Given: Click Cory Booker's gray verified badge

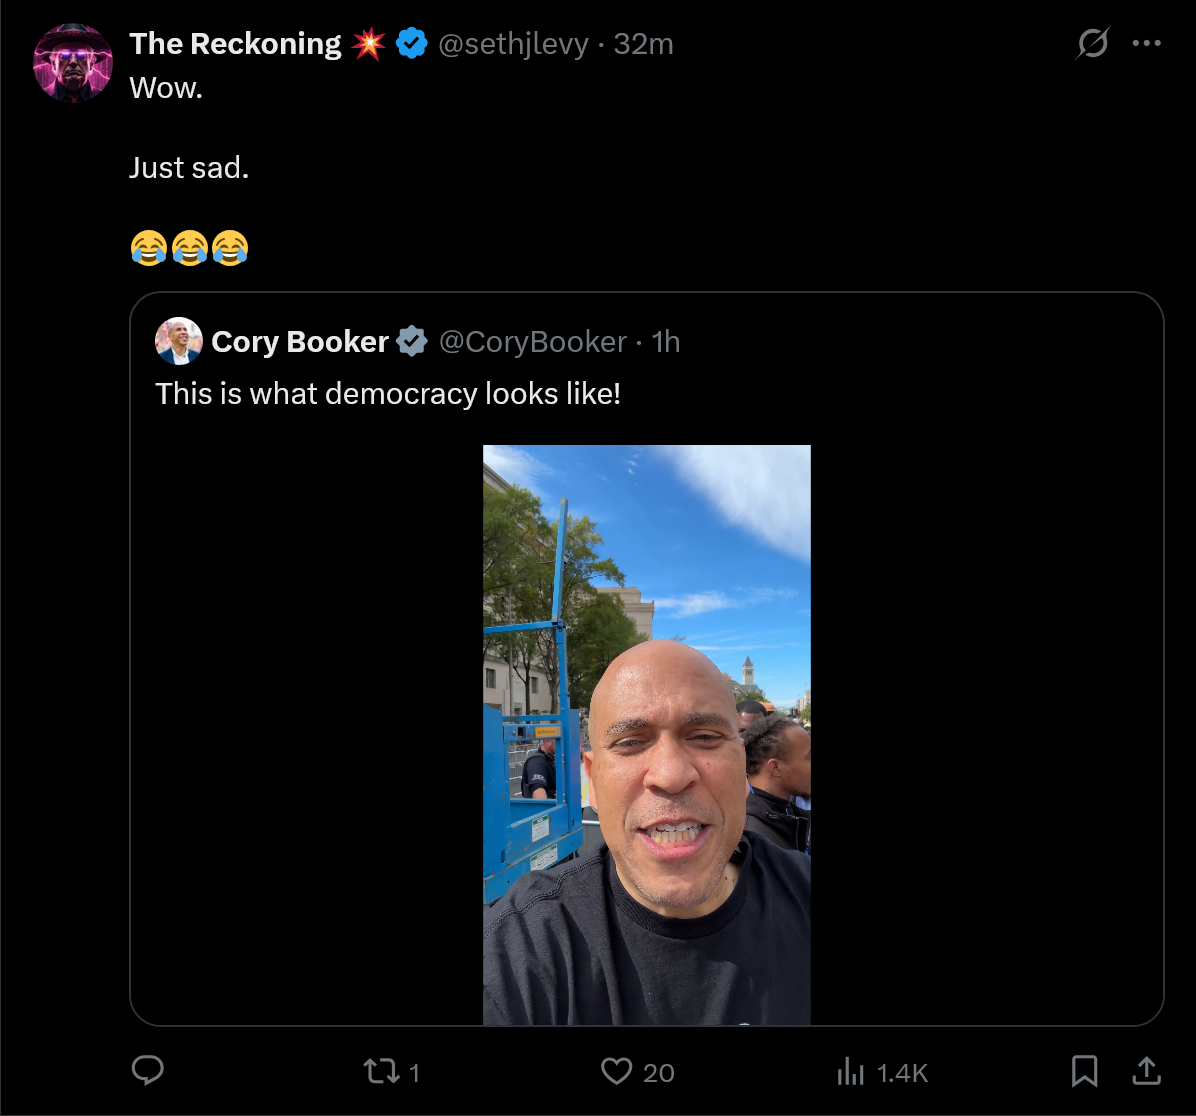Looking at the screenshot, I should [411, 342].
